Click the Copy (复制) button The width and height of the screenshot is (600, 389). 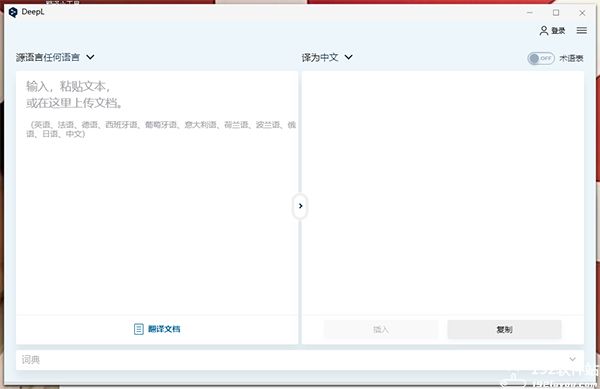(504, 329)
